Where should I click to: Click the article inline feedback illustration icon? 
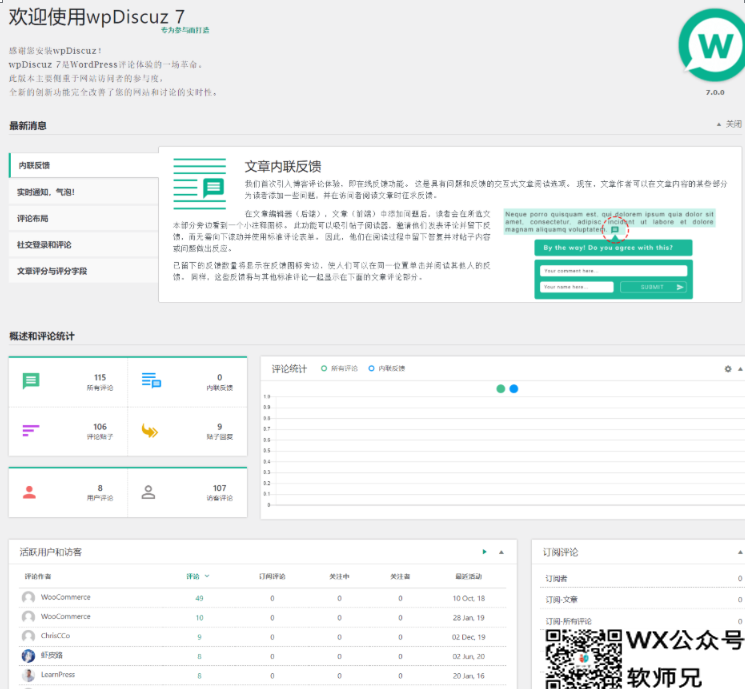200,184
